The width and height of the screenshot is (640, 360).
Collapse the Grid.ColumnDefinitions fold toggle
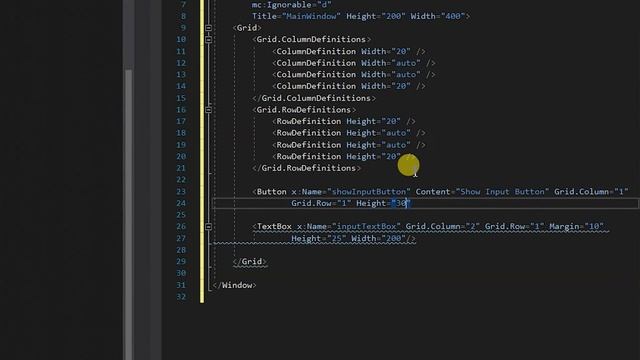(x=208, y=40)
